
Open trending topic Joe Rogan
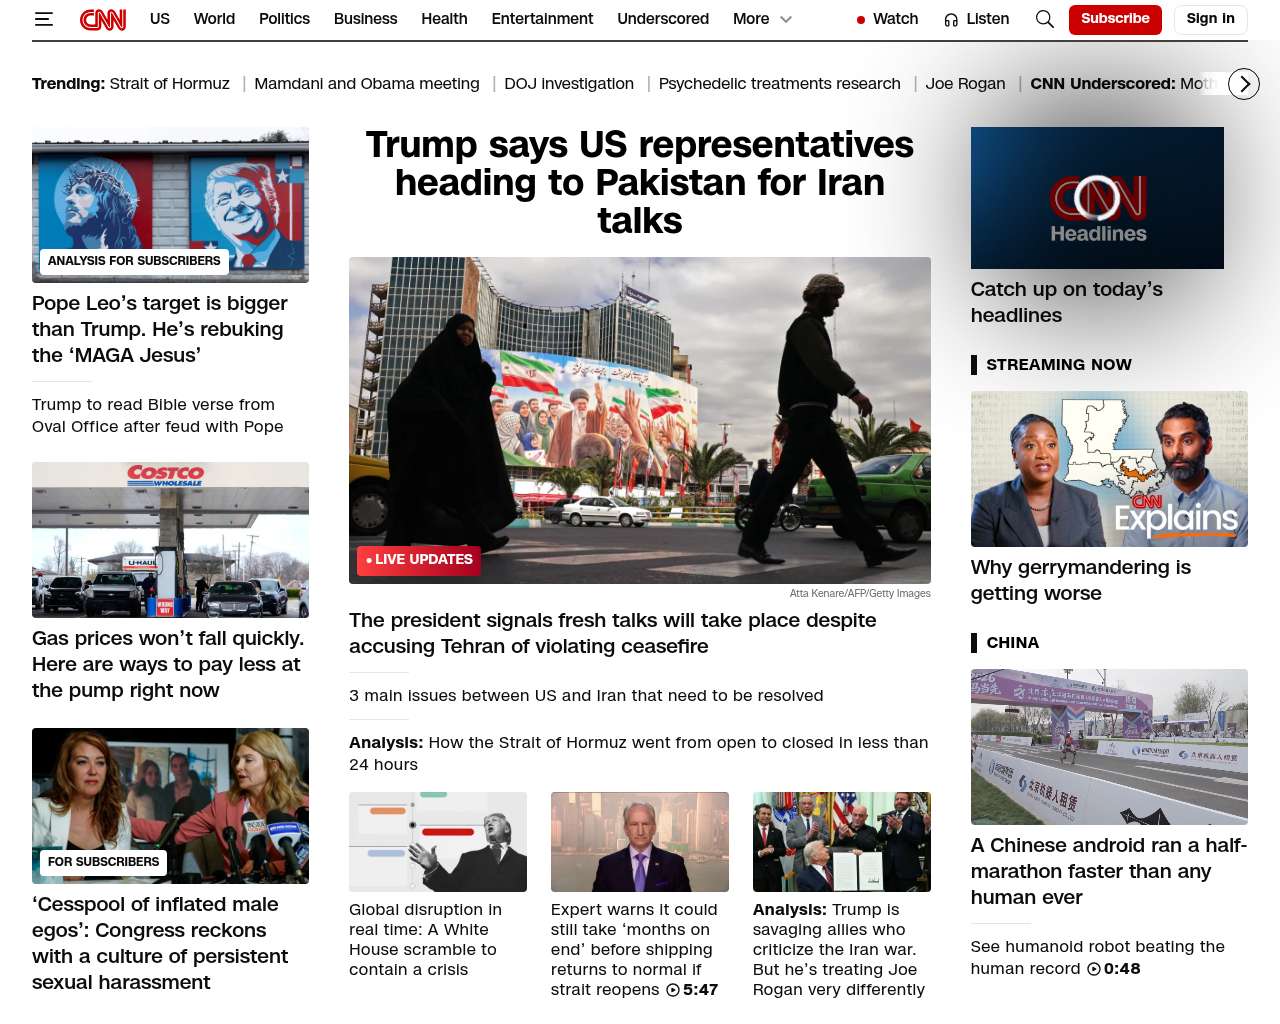click(x=965, y=84)
